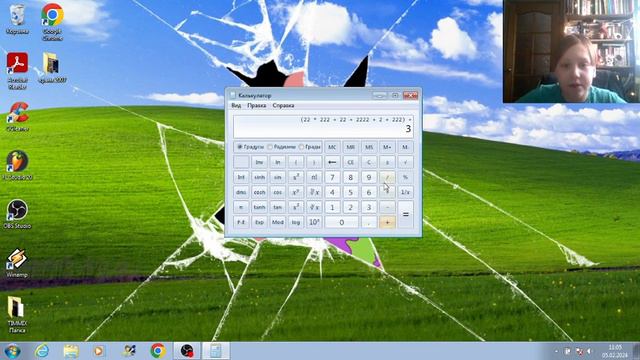Click the Show Desktop strip at the taskbar's end
The image size is (640, 360).
point(636,351)
